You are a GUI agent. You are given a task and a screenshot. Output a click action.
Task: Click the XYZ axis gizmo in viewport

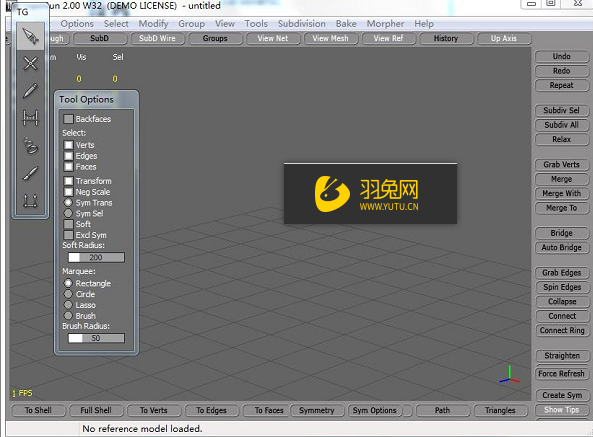(509, 375)
